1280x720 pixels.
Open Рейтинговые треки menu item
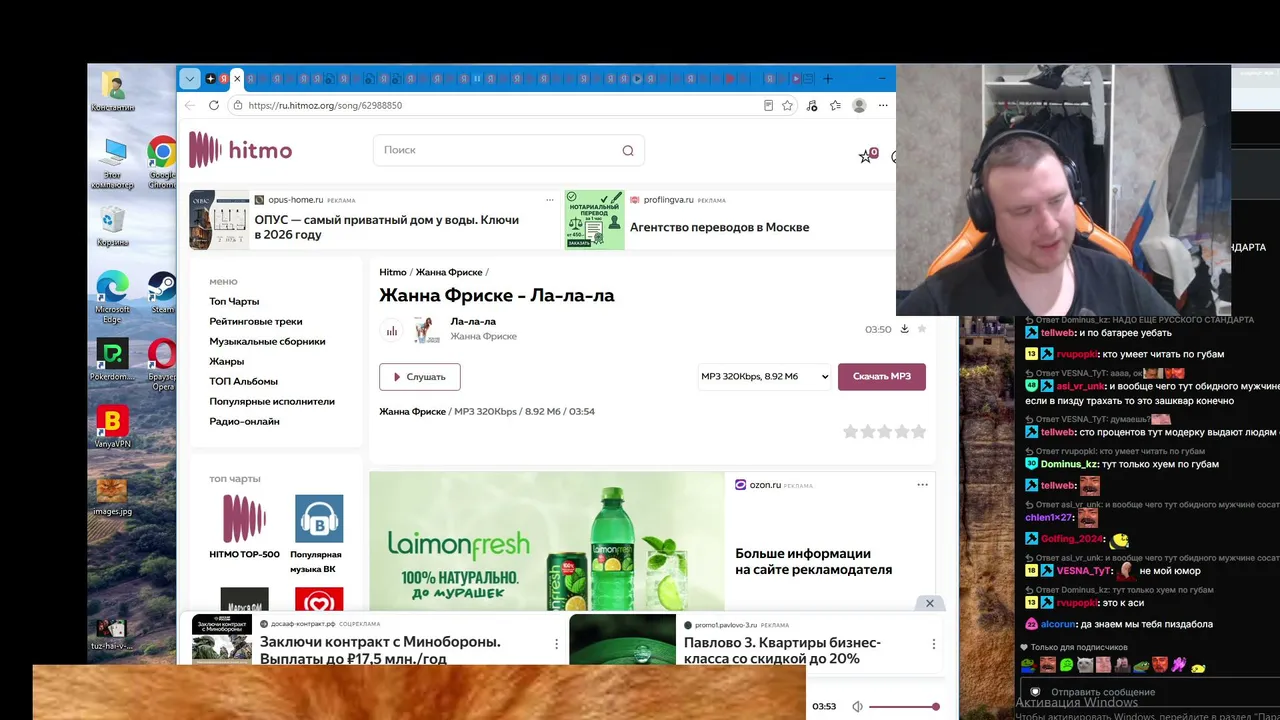coord(256,321)
